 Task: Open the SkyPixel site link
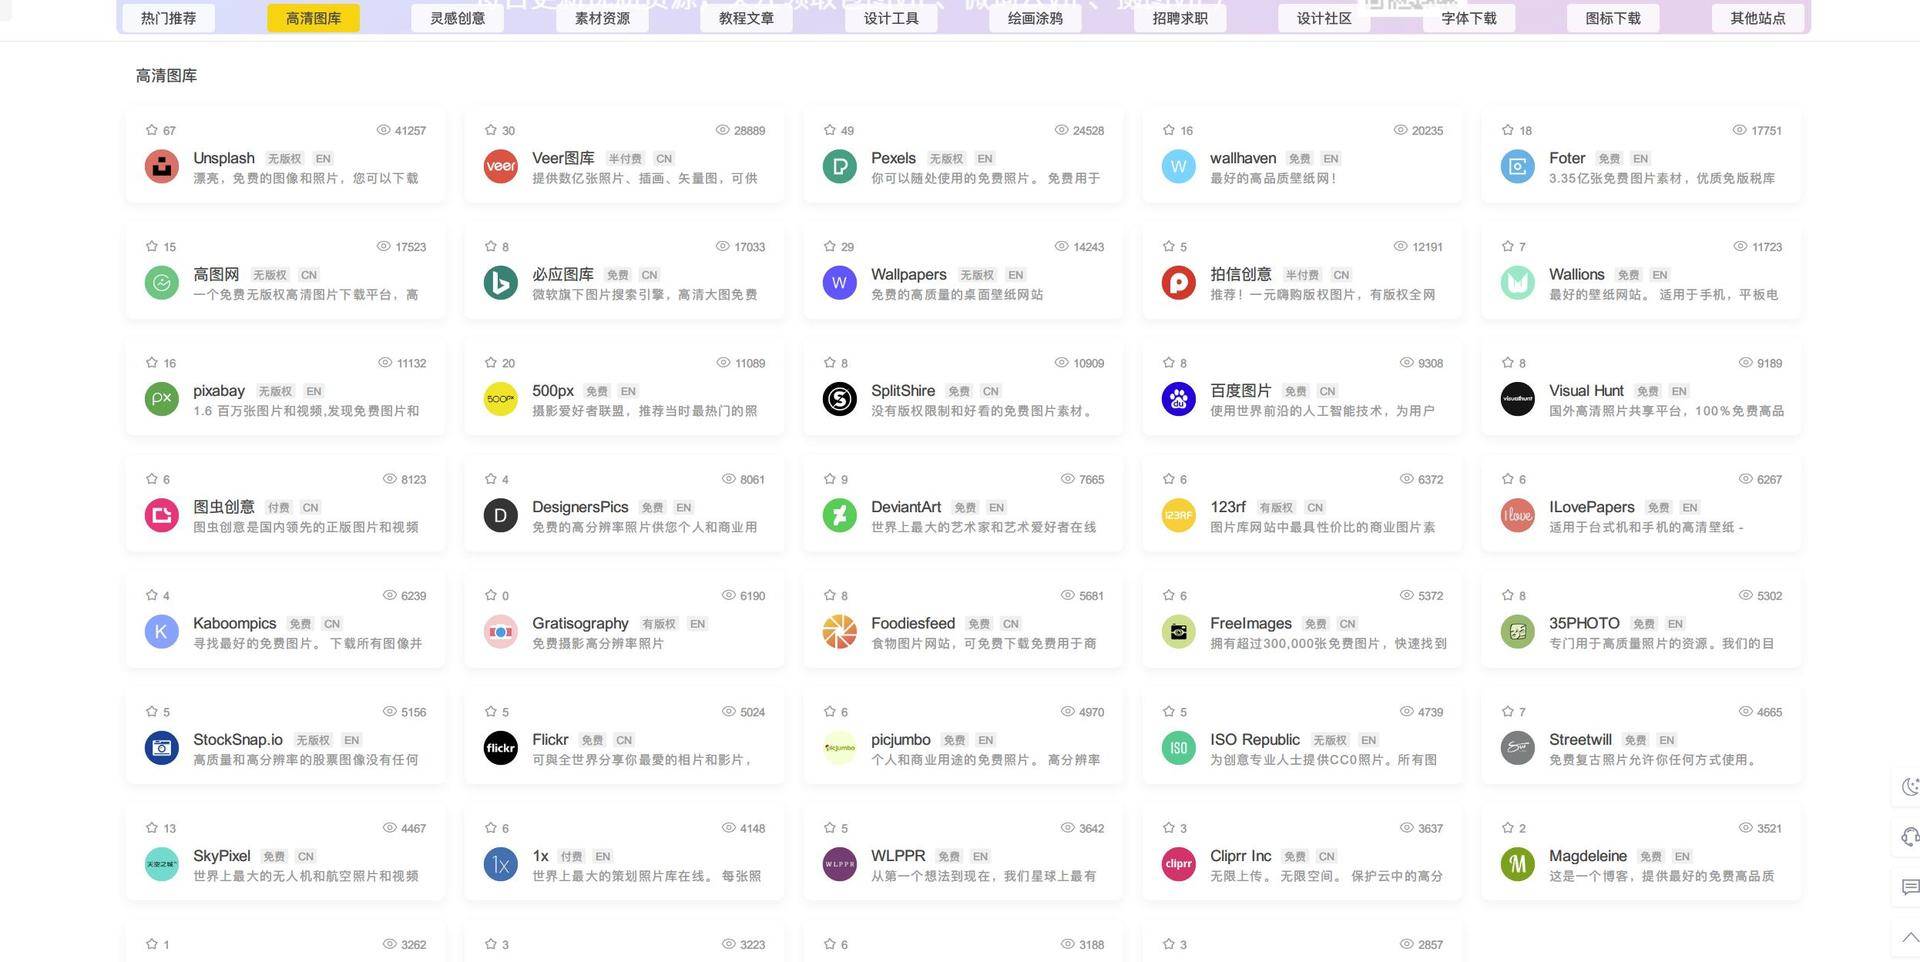pos(221,856)
